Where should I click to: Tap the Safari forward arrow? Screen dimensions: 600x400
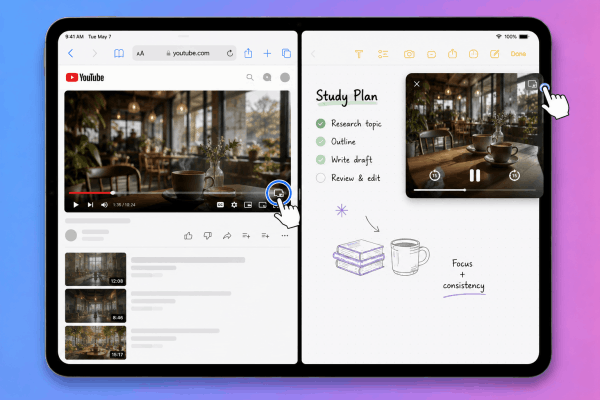(95, 53)
